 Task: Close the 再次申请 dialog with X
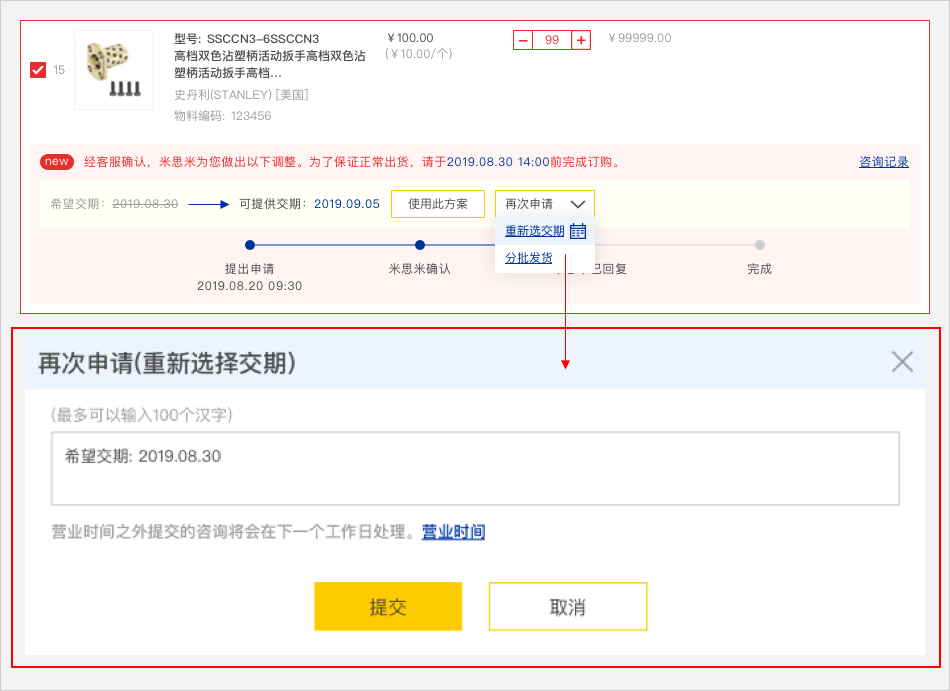pos(902,362)
